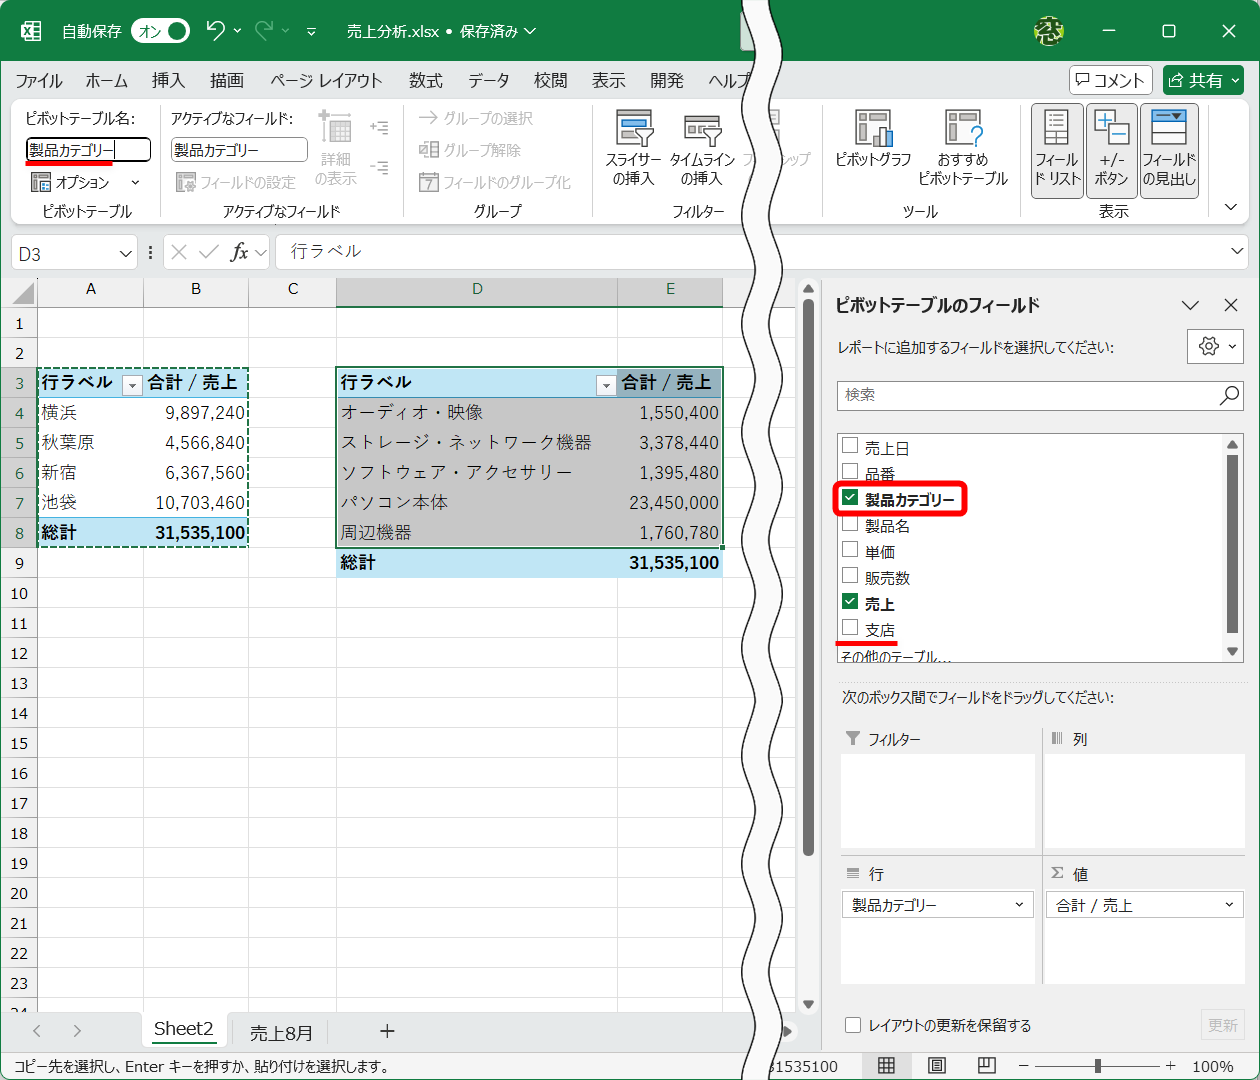The image size is (1260, 1080).
Task: Click the insert function fx icon
Action: 239,252
